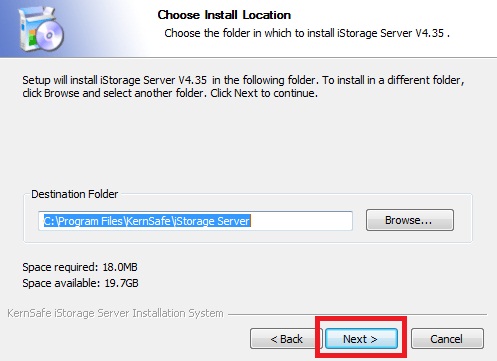
Task: Go back with the < Back button
Action: (286, 339)
